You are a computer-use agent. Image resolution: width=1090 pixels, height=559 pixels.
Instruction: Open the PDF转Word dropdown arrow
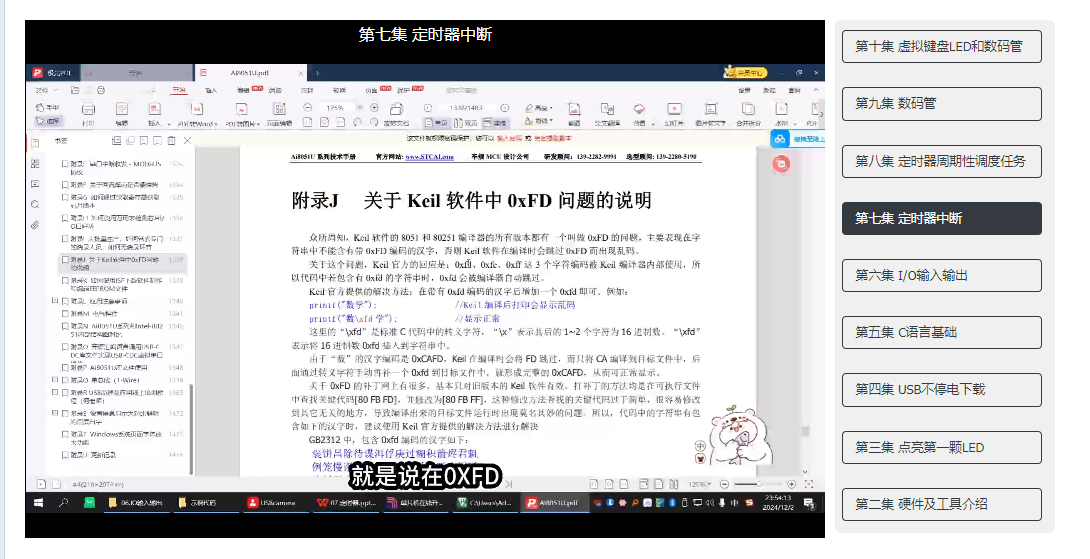pyautogui.click(x=216, y=124)
